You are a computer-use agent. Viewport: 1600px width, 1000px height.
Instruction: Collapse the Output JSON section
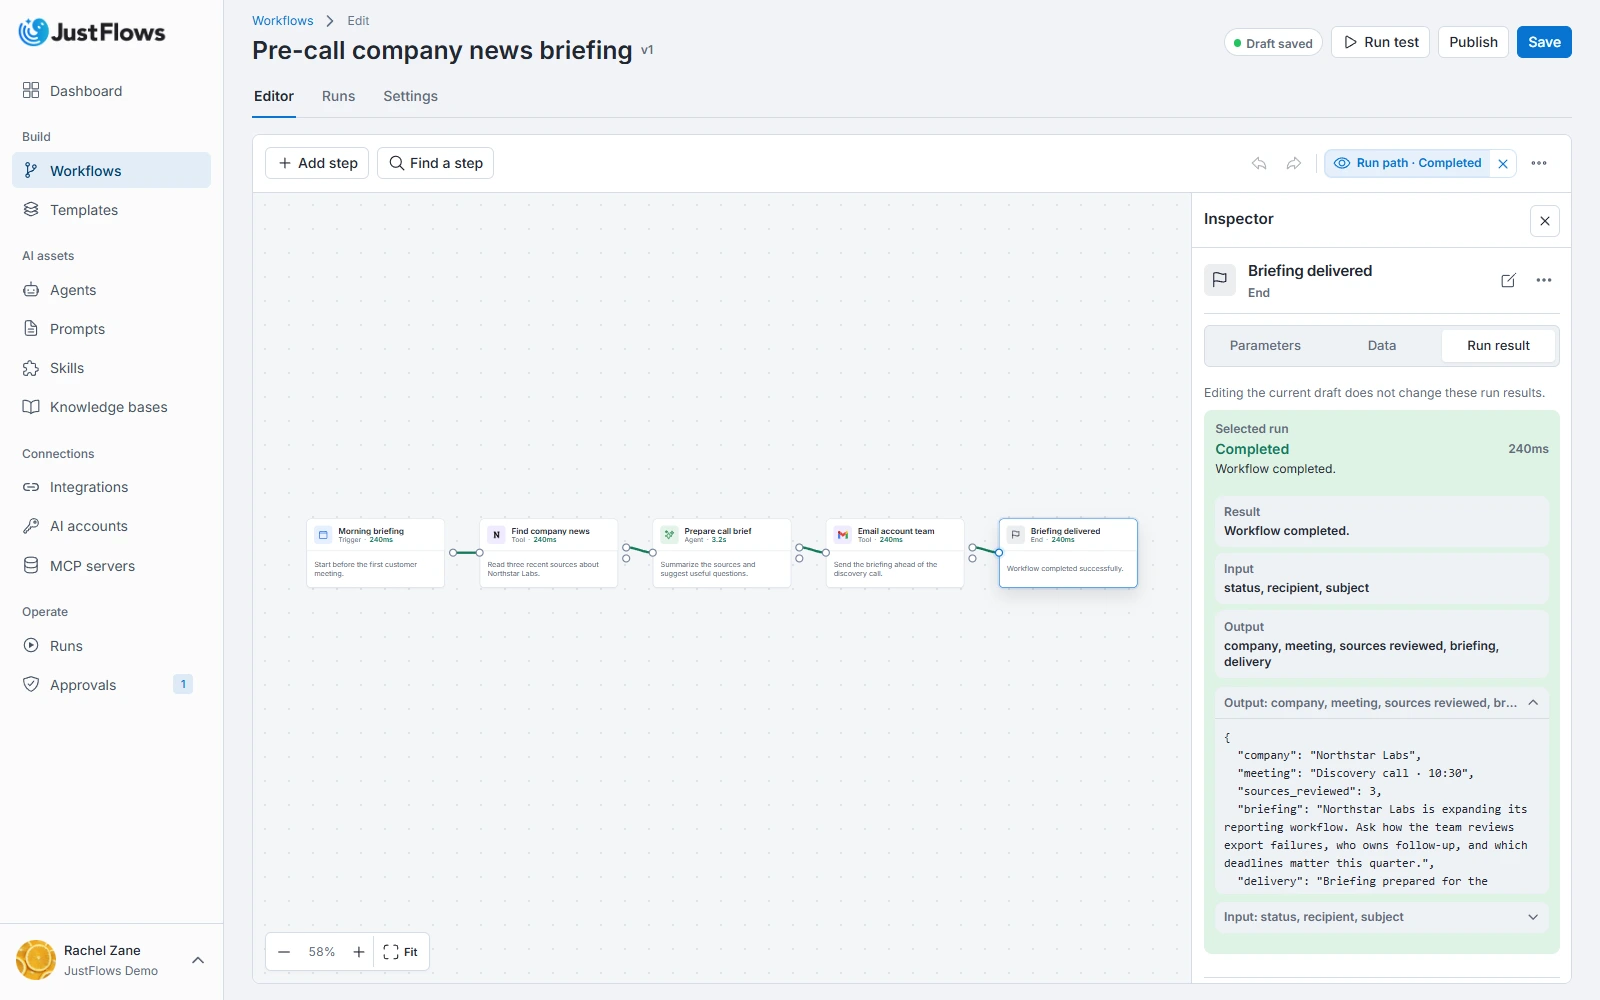1381,703
